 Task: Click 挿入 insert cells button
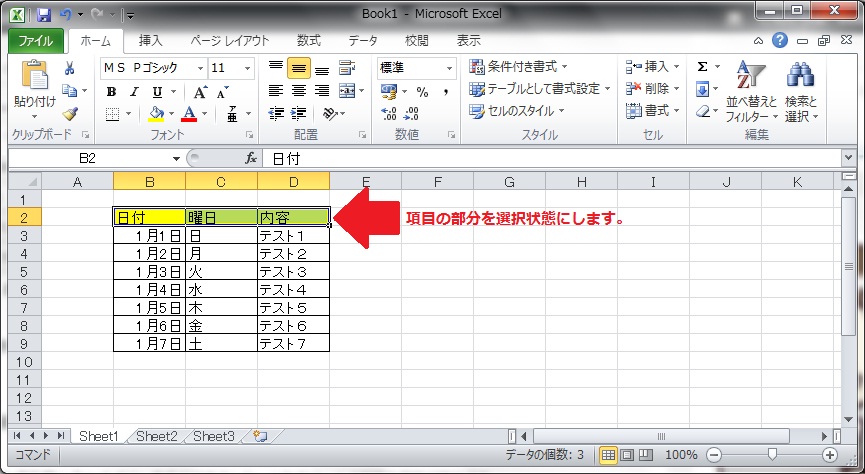click(x=653, y=67)
